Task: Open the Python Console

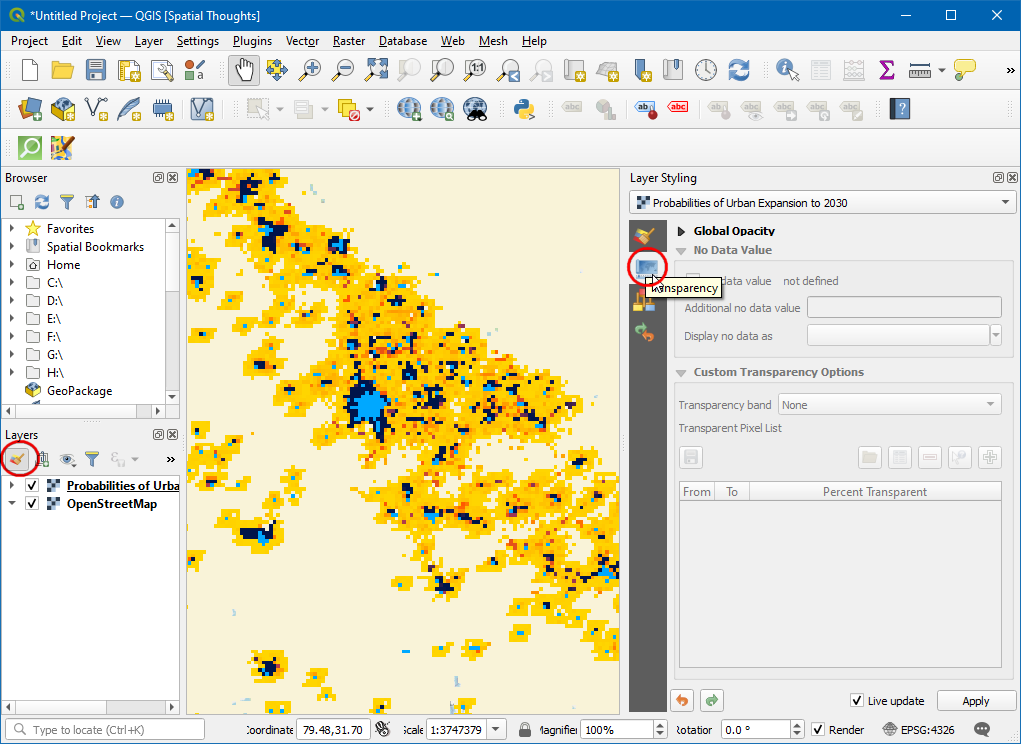Action: (x=523, y=108)
